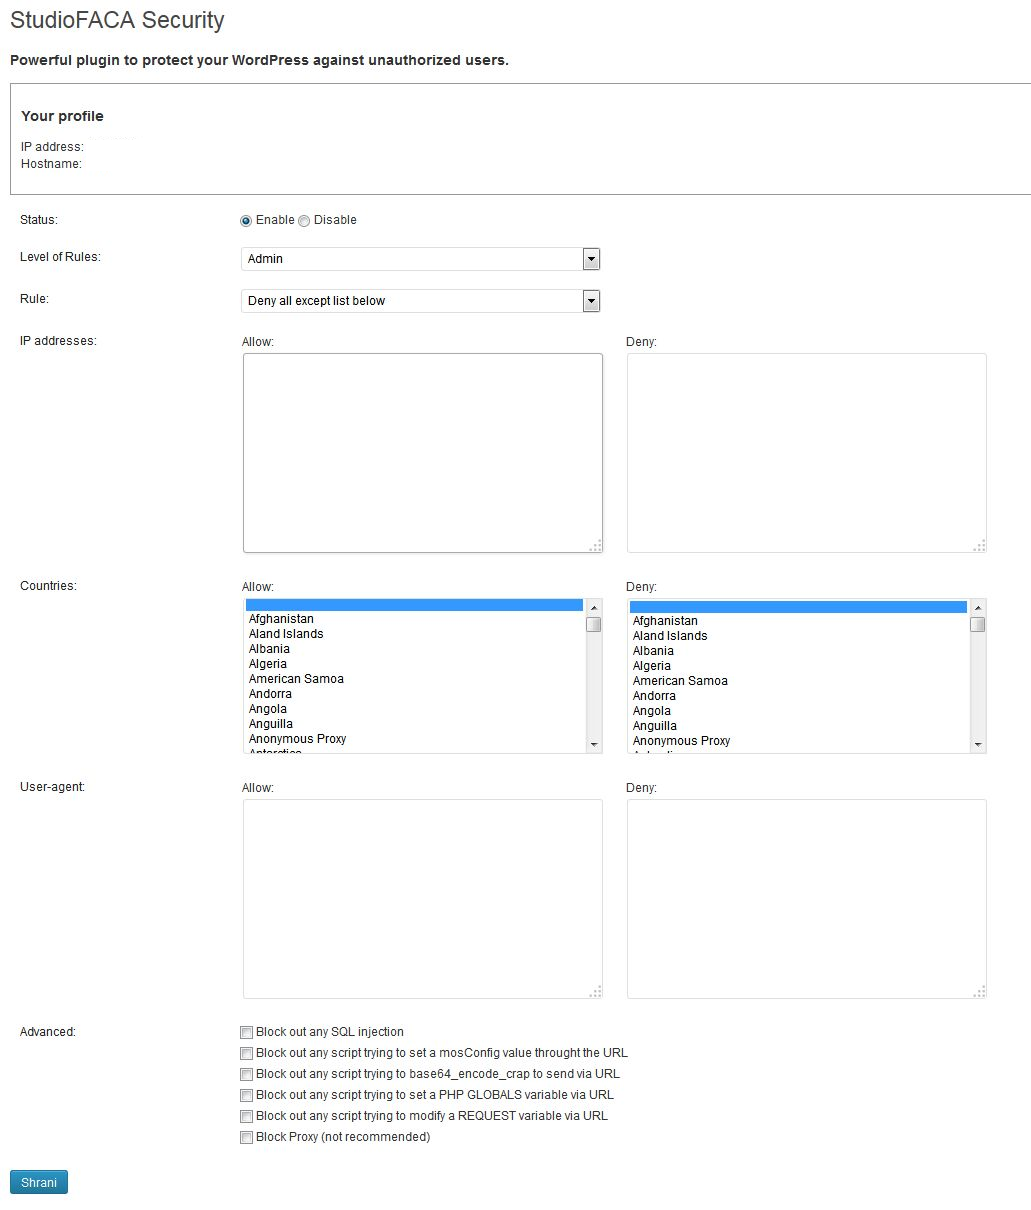This screenshot has width=1031, height=1210.
Task: Select Angola in Countries Allow list
Action: pos(414,709)
